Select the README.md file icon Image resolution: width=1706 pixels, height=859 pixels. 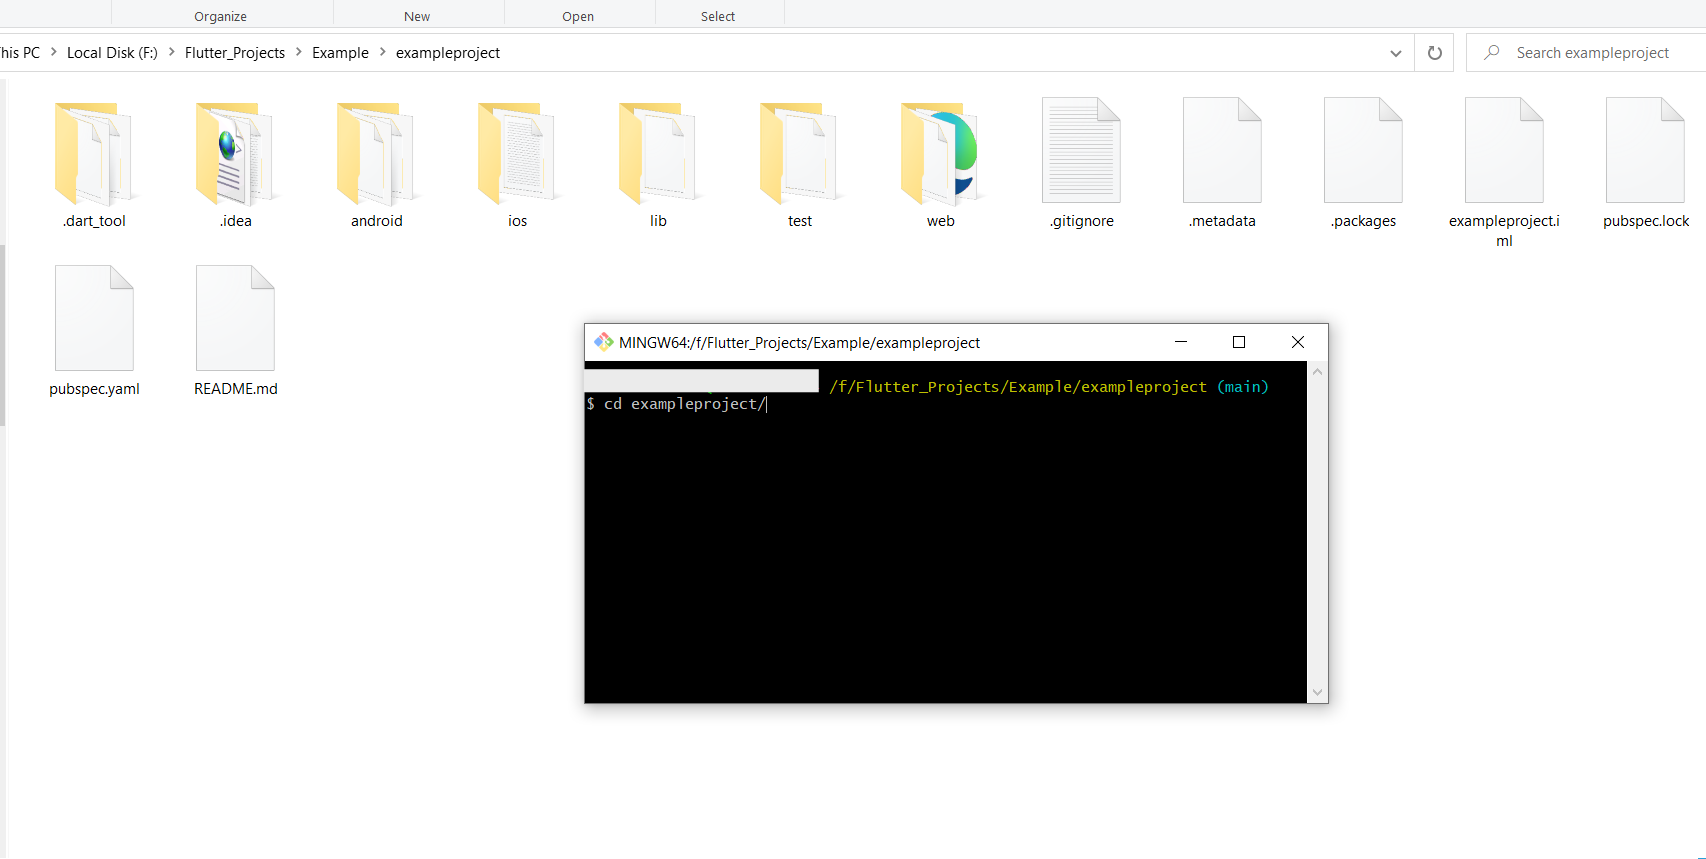tap(235, 318)
